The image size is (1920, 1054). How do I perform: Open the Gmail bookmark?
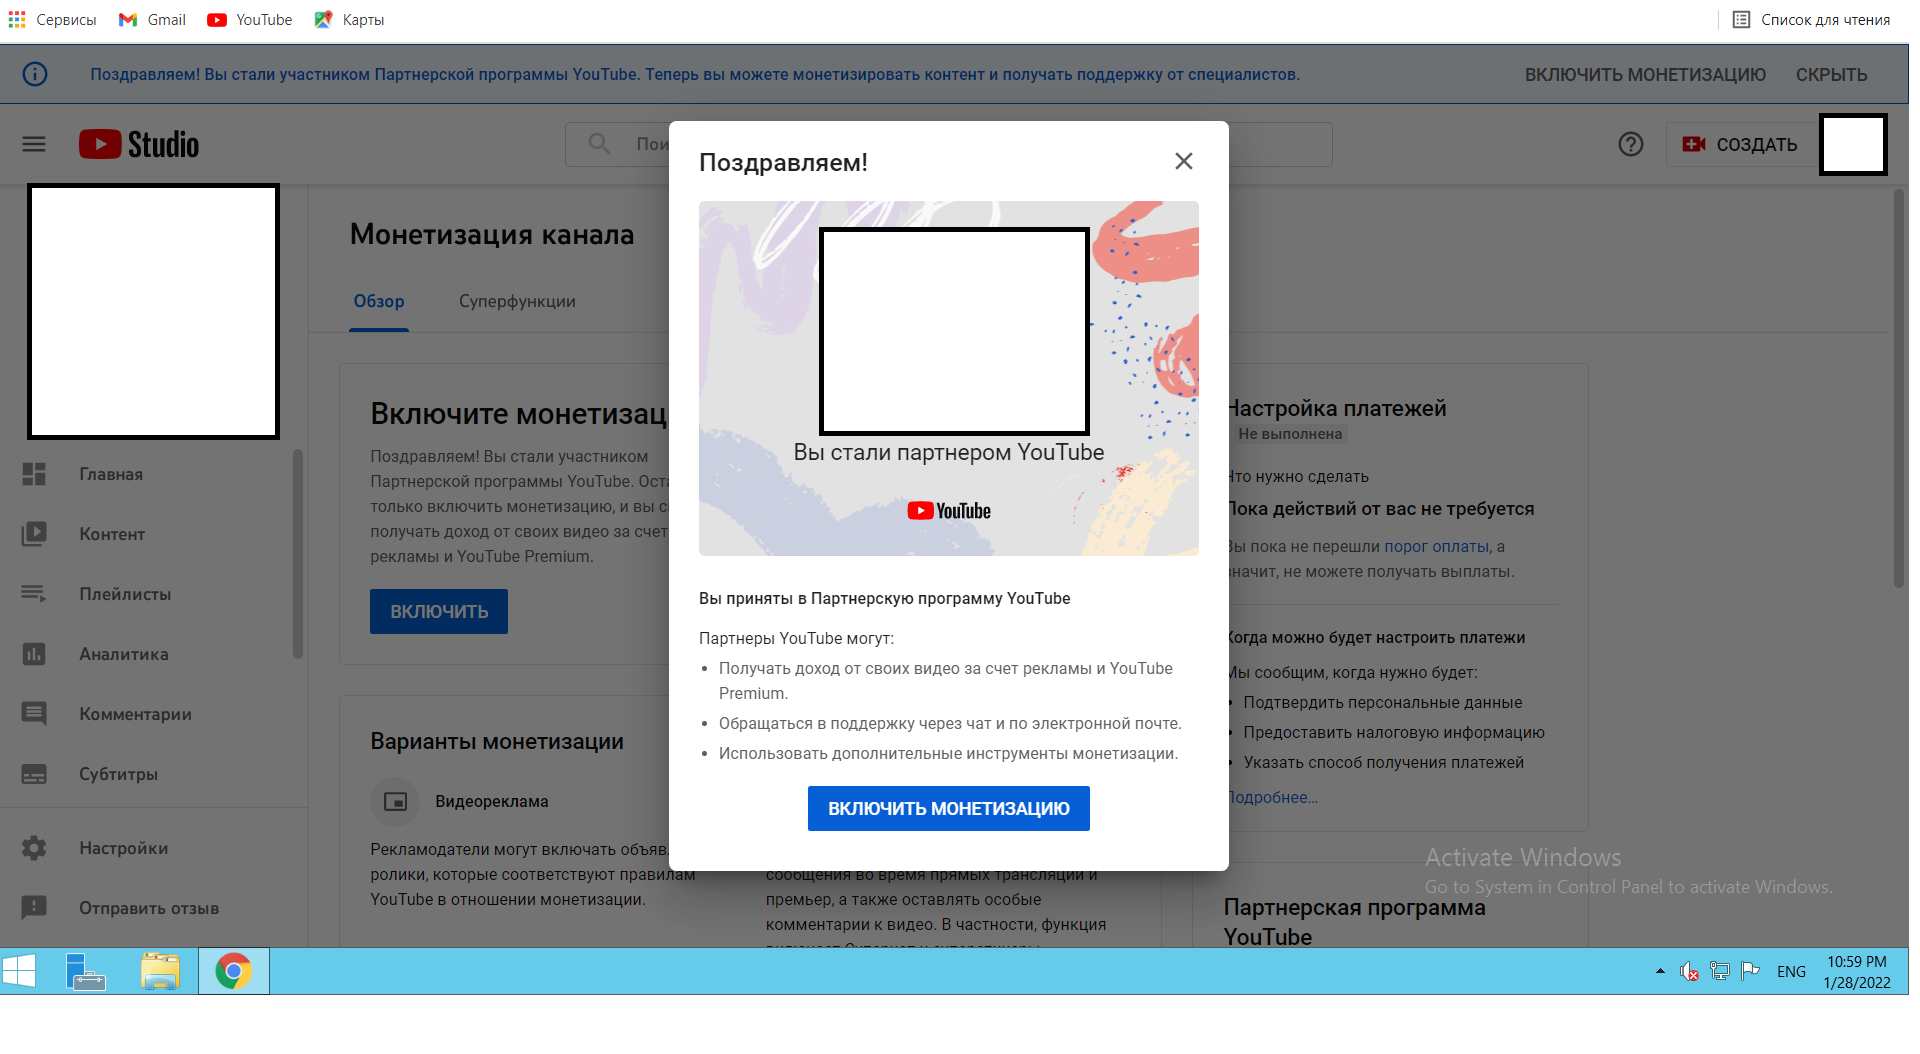coord(152,20)
